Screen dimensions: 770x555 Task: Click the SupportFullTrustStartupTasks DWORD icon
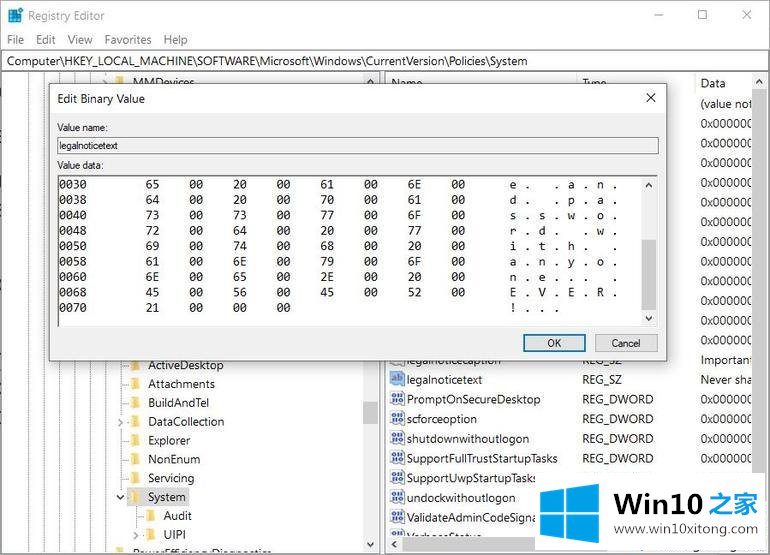coord(397,458)
